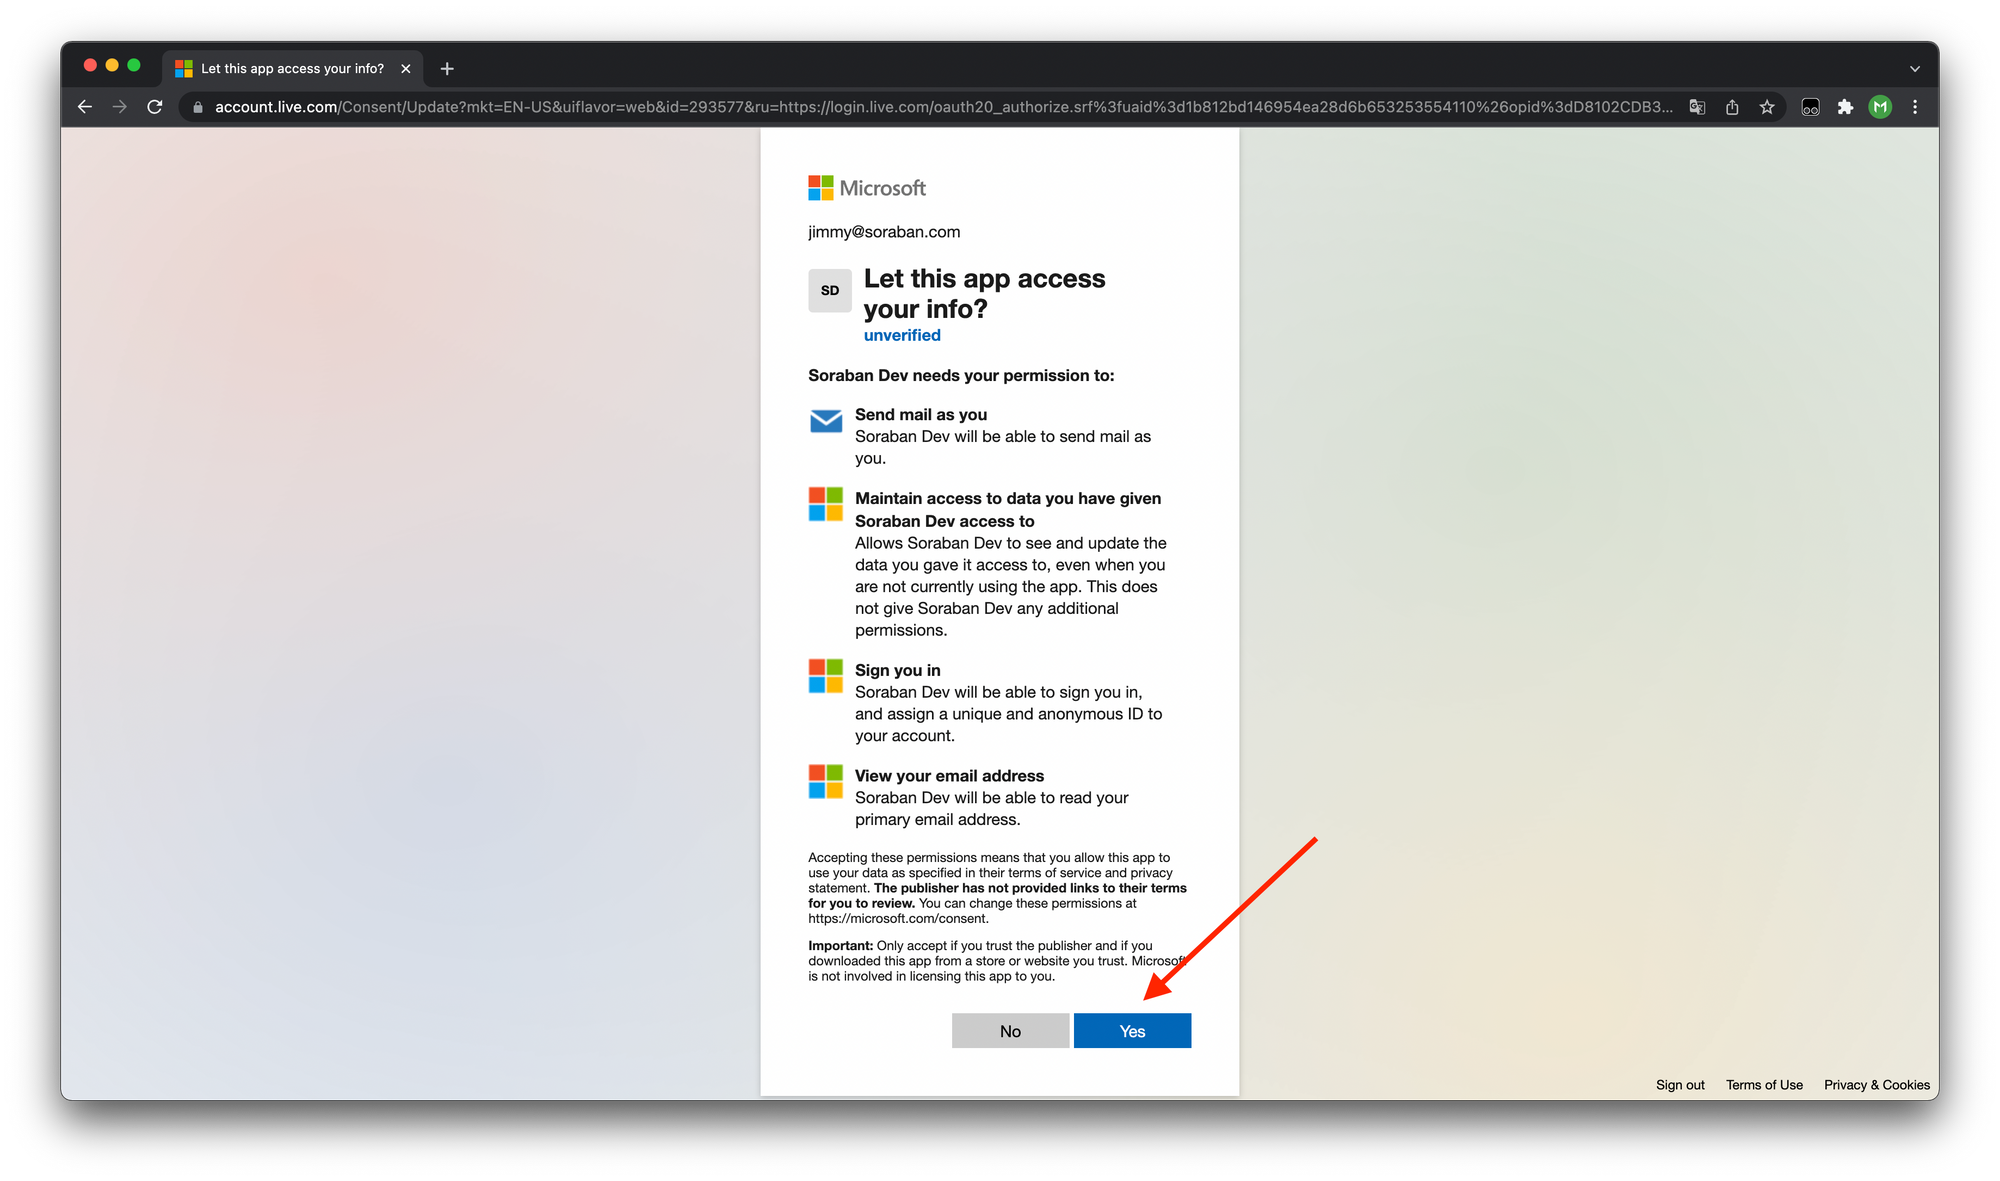
Task: Reload the consent page
Action: click(x=155, y=107)
